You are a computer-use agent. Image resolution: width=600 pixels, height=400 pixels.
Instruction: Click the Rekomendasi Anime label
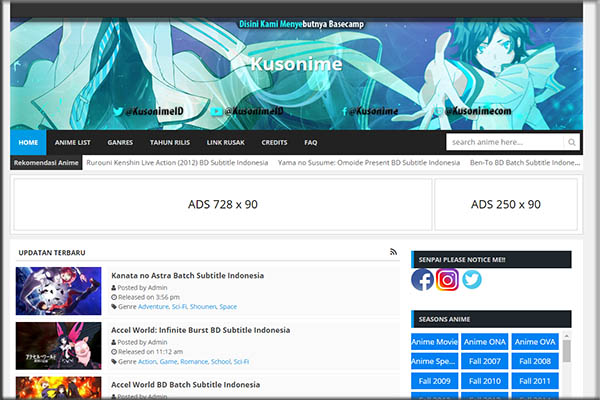coord(46,163)
